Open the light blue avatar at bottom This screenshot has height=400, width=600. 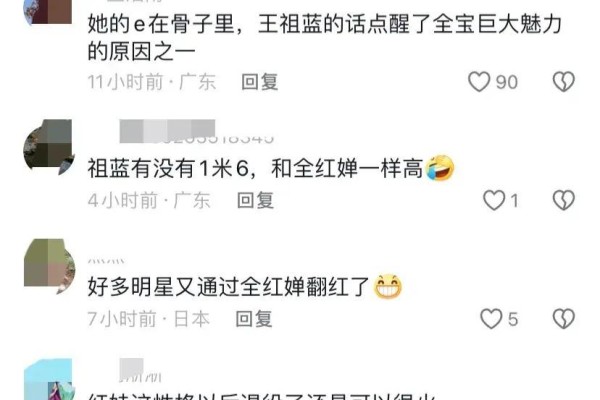(x=48, y=379)
